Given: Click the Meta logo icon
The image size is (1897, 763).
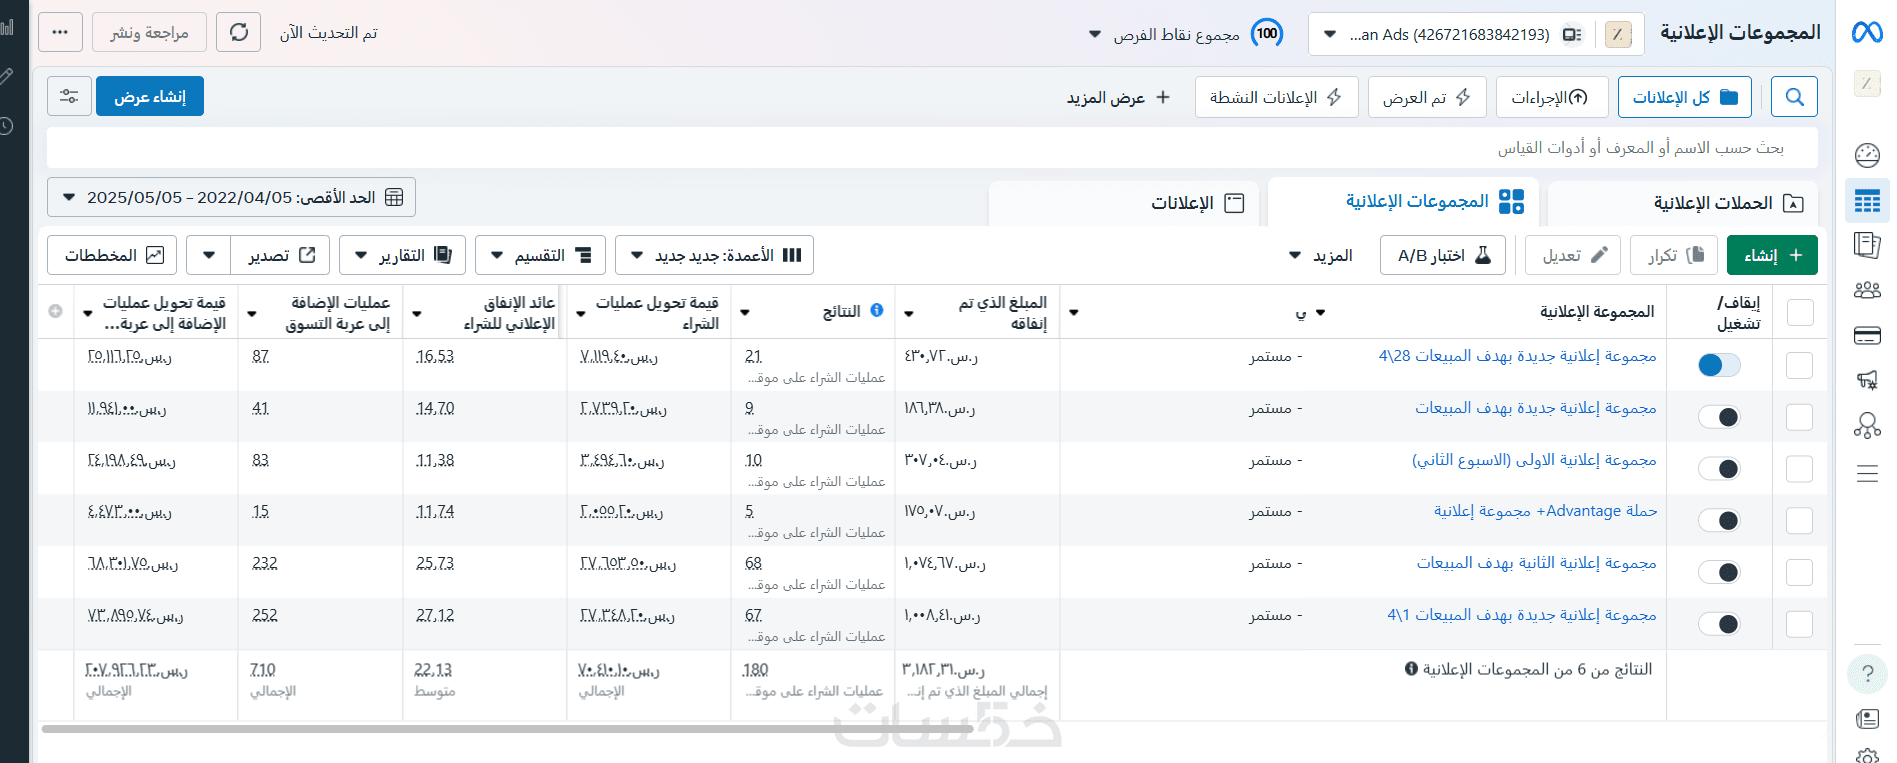Looking at the screenshot, I should [1866, 33].
